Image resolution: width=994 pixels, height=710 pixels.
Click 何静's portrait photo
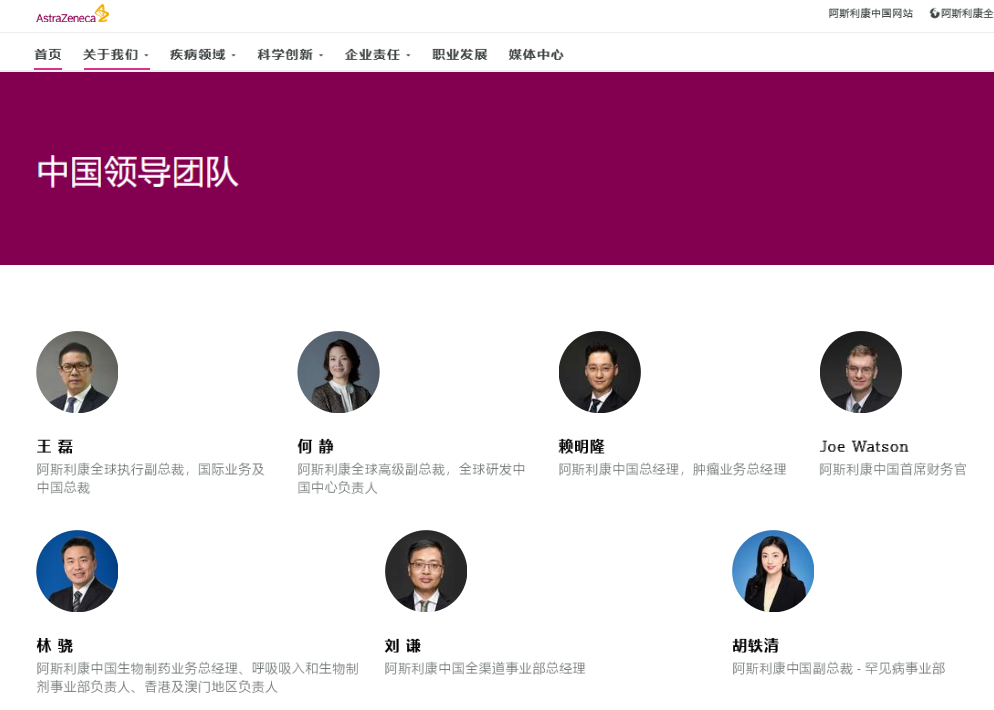pyautogui.click(x=338, y=372)
